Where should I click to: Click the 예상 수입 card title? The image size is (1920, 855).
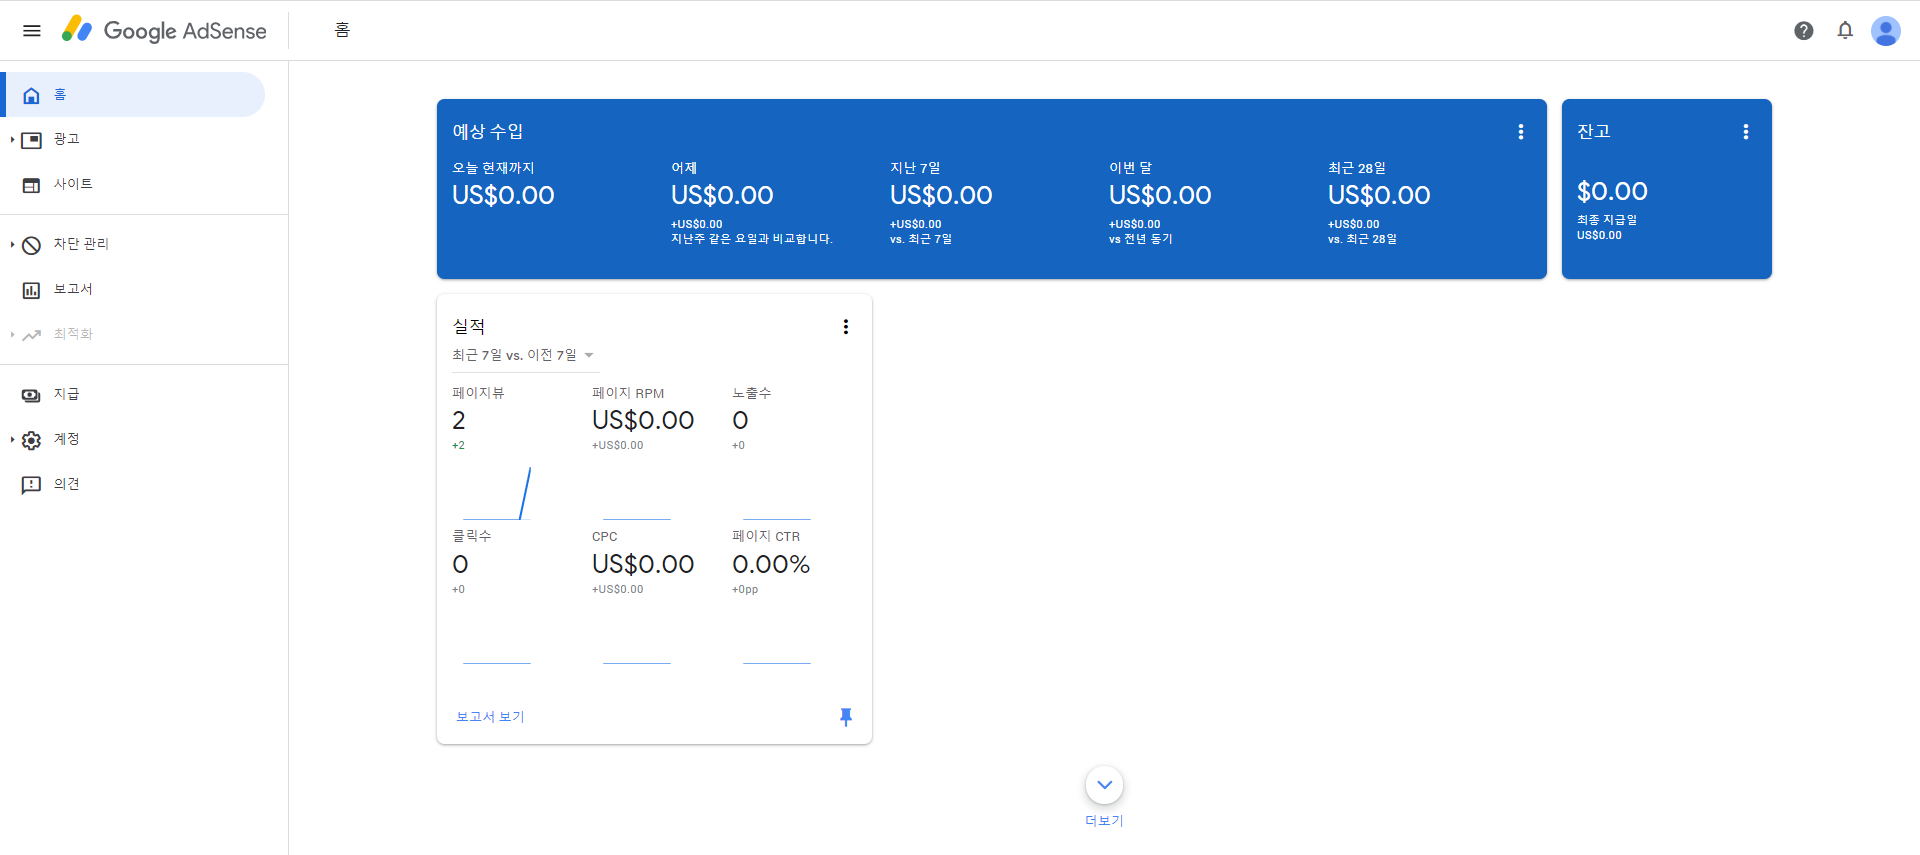tap(488, 132)
